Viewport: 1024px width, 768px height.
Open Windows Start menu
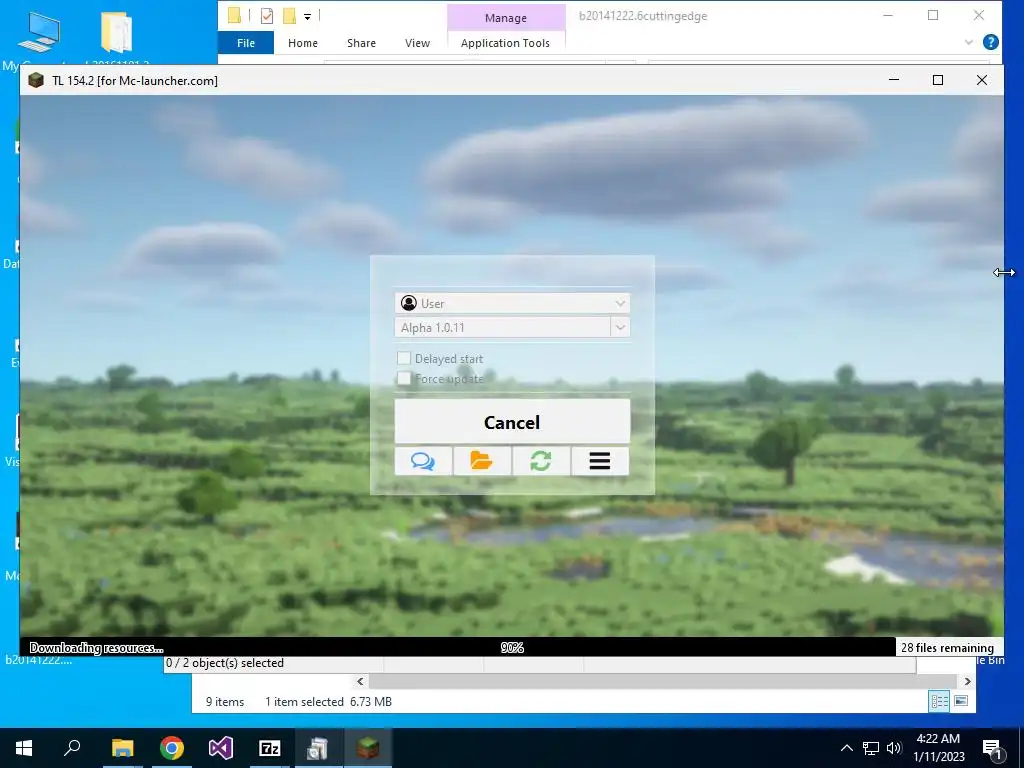click(x=24, y=748)
